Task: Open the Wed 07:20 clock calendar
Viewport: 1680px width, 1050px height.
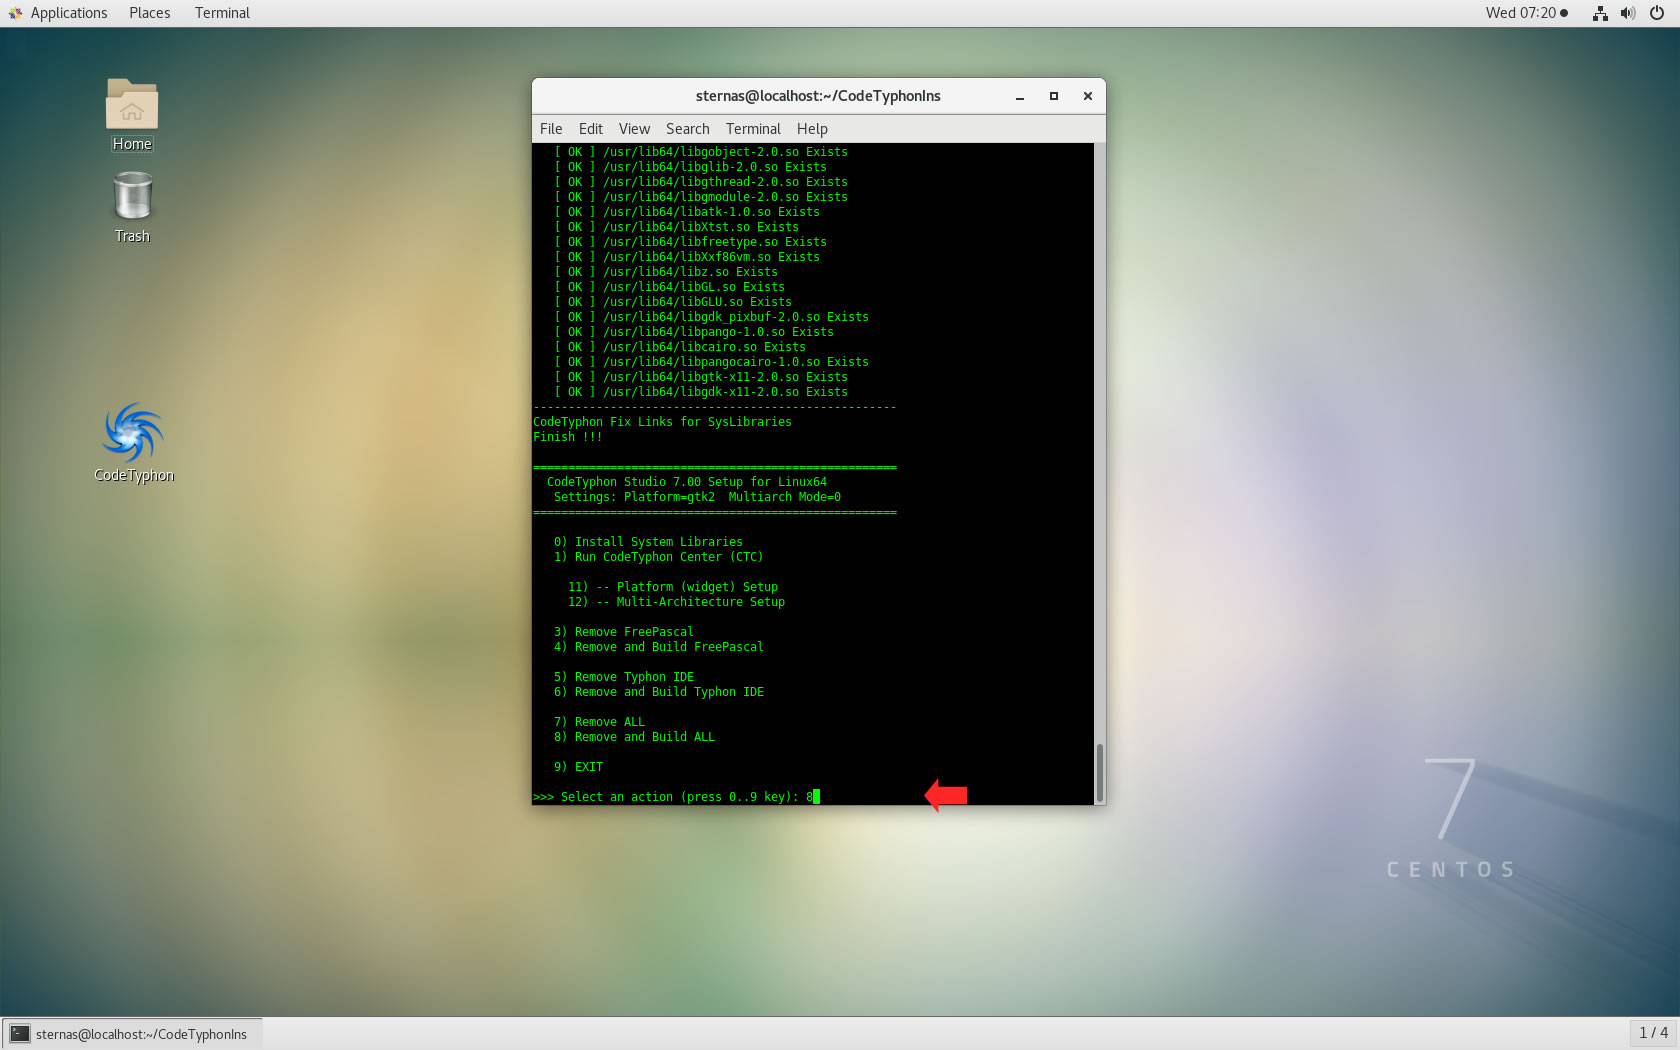Action: tap(1526, 13)
